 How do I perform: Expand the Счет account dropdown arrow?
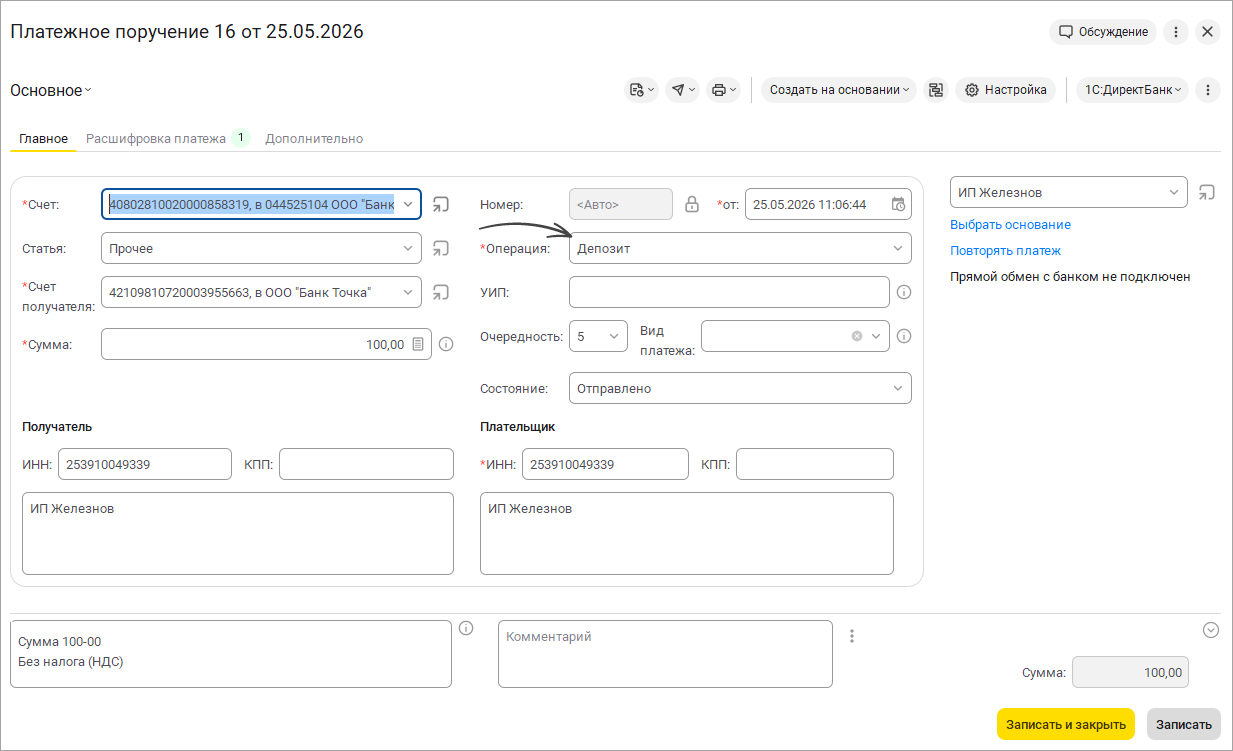[x=408, y=204]
